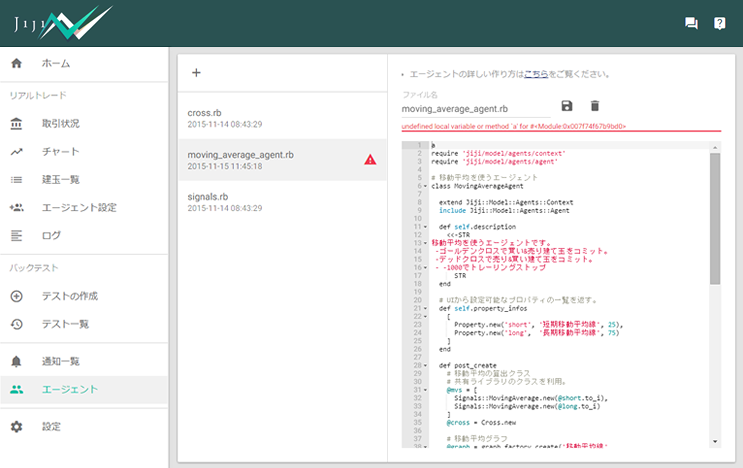Click the gear icon beside 設定
The image size is (743, 468).
[17, 426]
